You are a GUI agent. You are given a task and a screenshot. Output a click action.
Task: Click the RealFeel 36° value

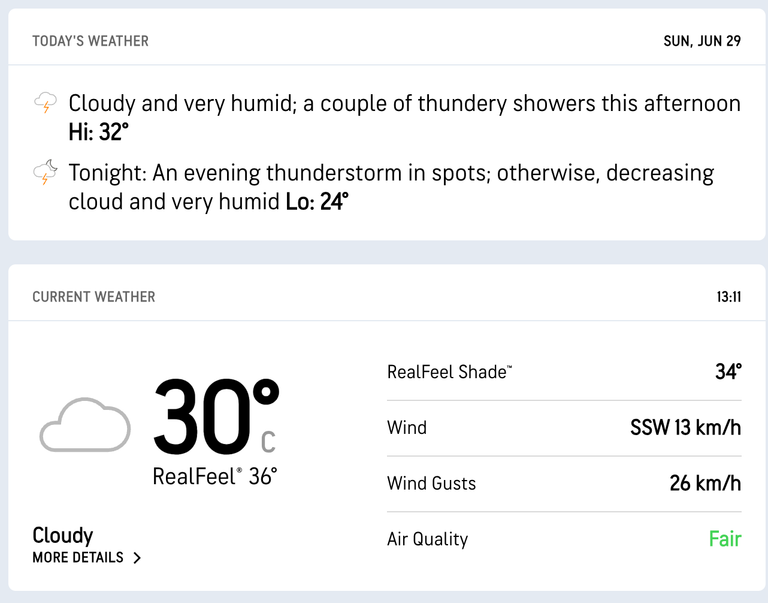215,476
